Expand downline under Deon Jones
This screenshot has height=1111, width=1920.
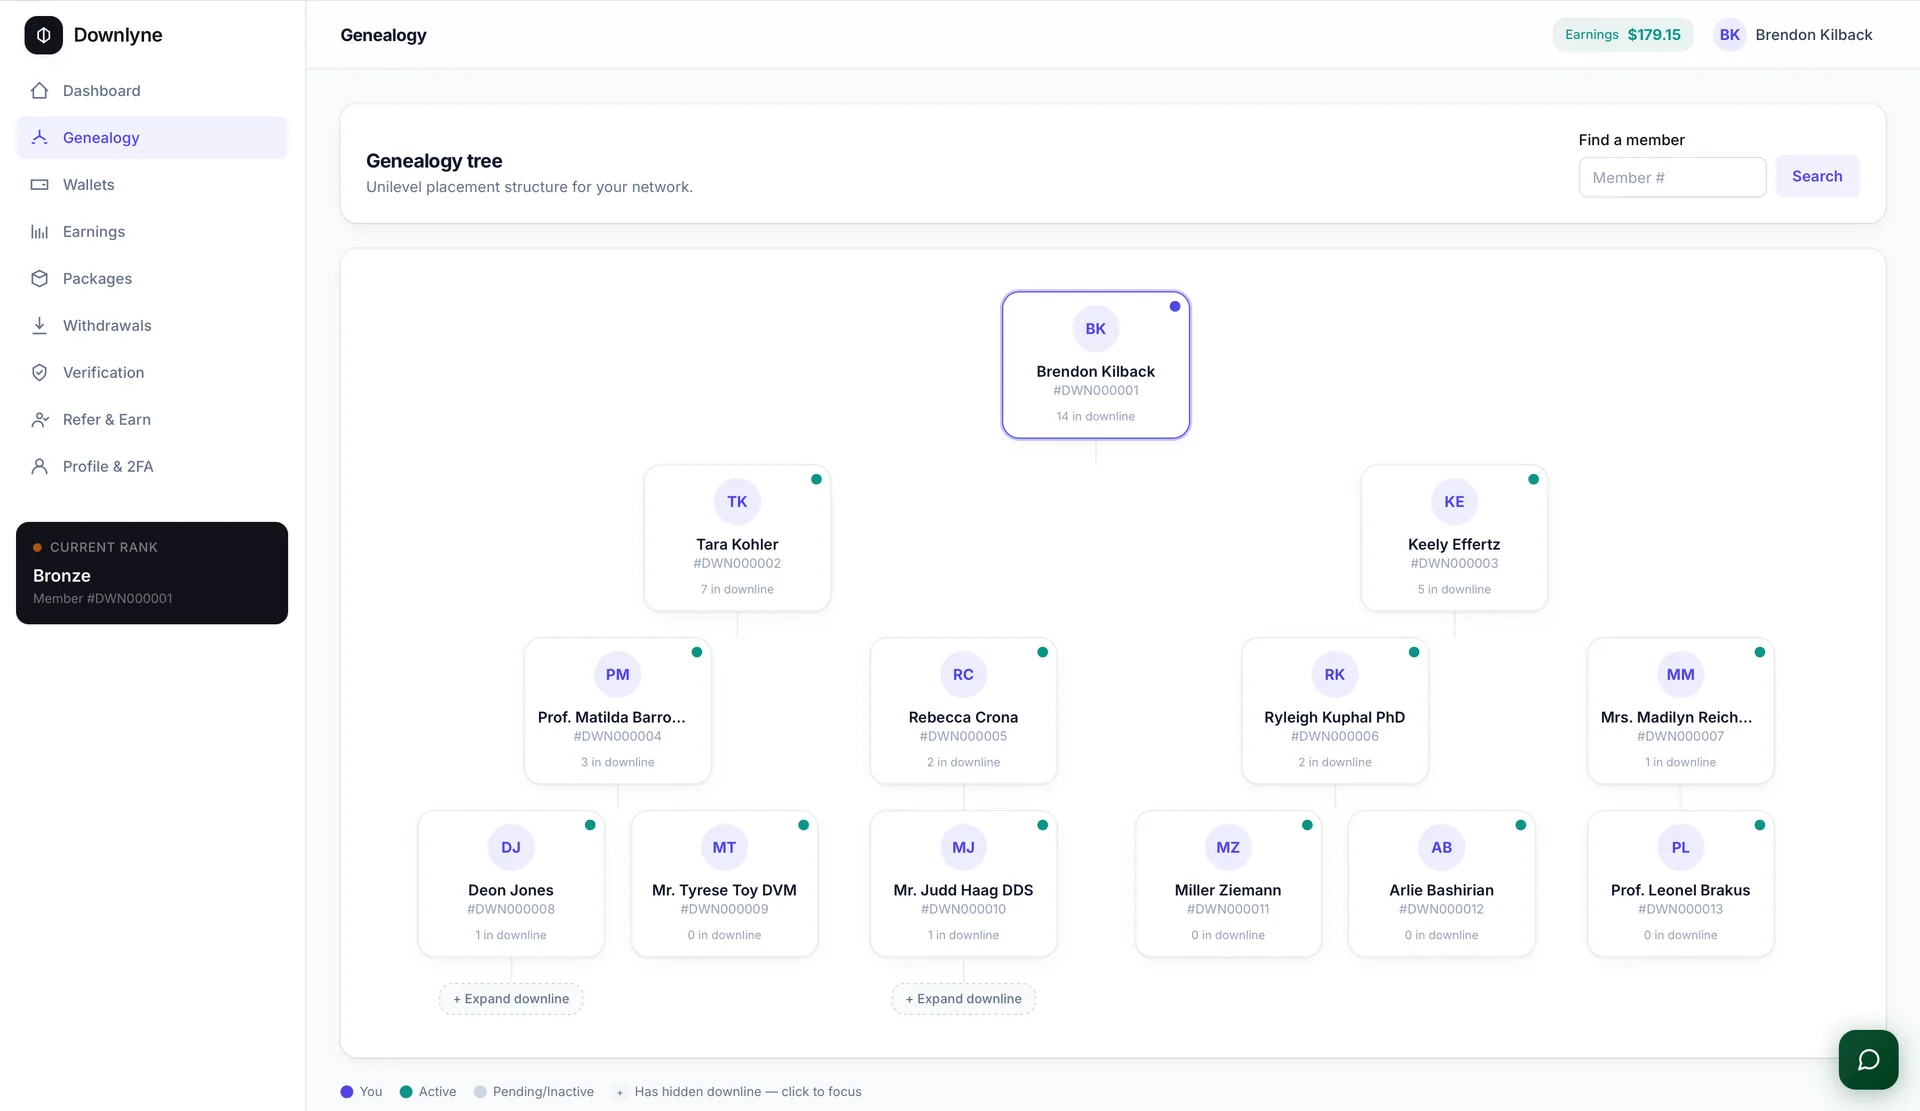click(511, 999)
